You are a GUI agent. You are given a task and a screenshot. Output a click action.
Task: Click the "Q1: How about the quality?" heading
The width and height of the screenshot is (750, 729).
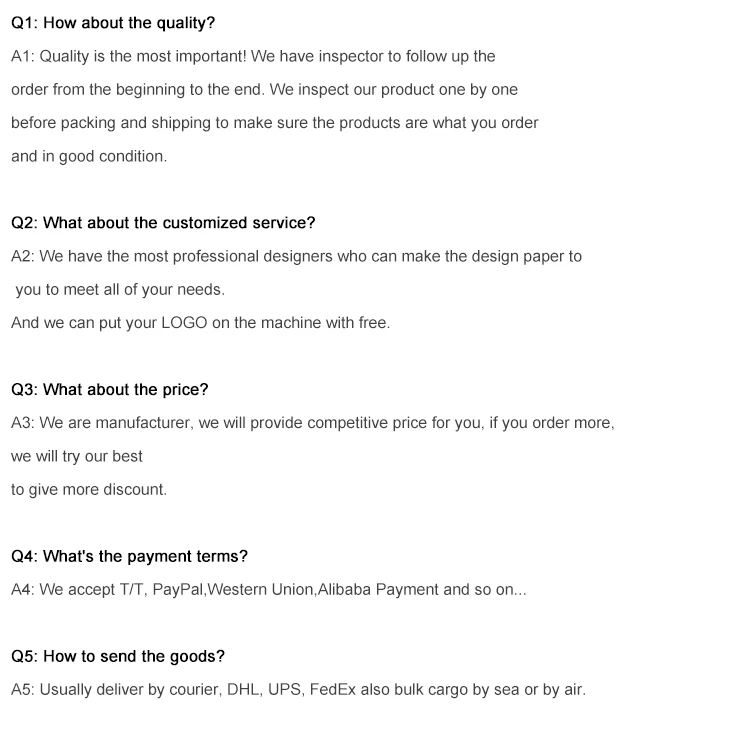click(x=112, y=22)
